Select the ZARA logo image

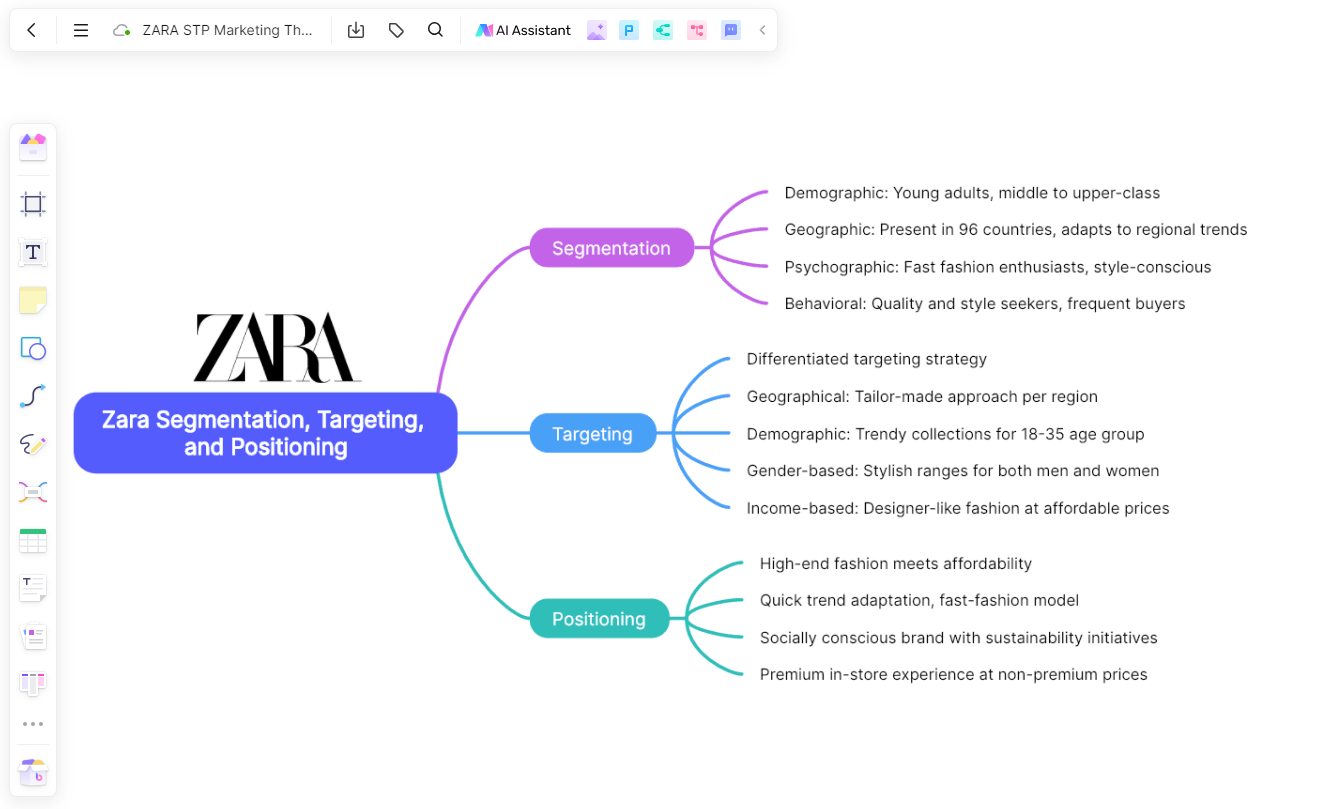(277, 347)
